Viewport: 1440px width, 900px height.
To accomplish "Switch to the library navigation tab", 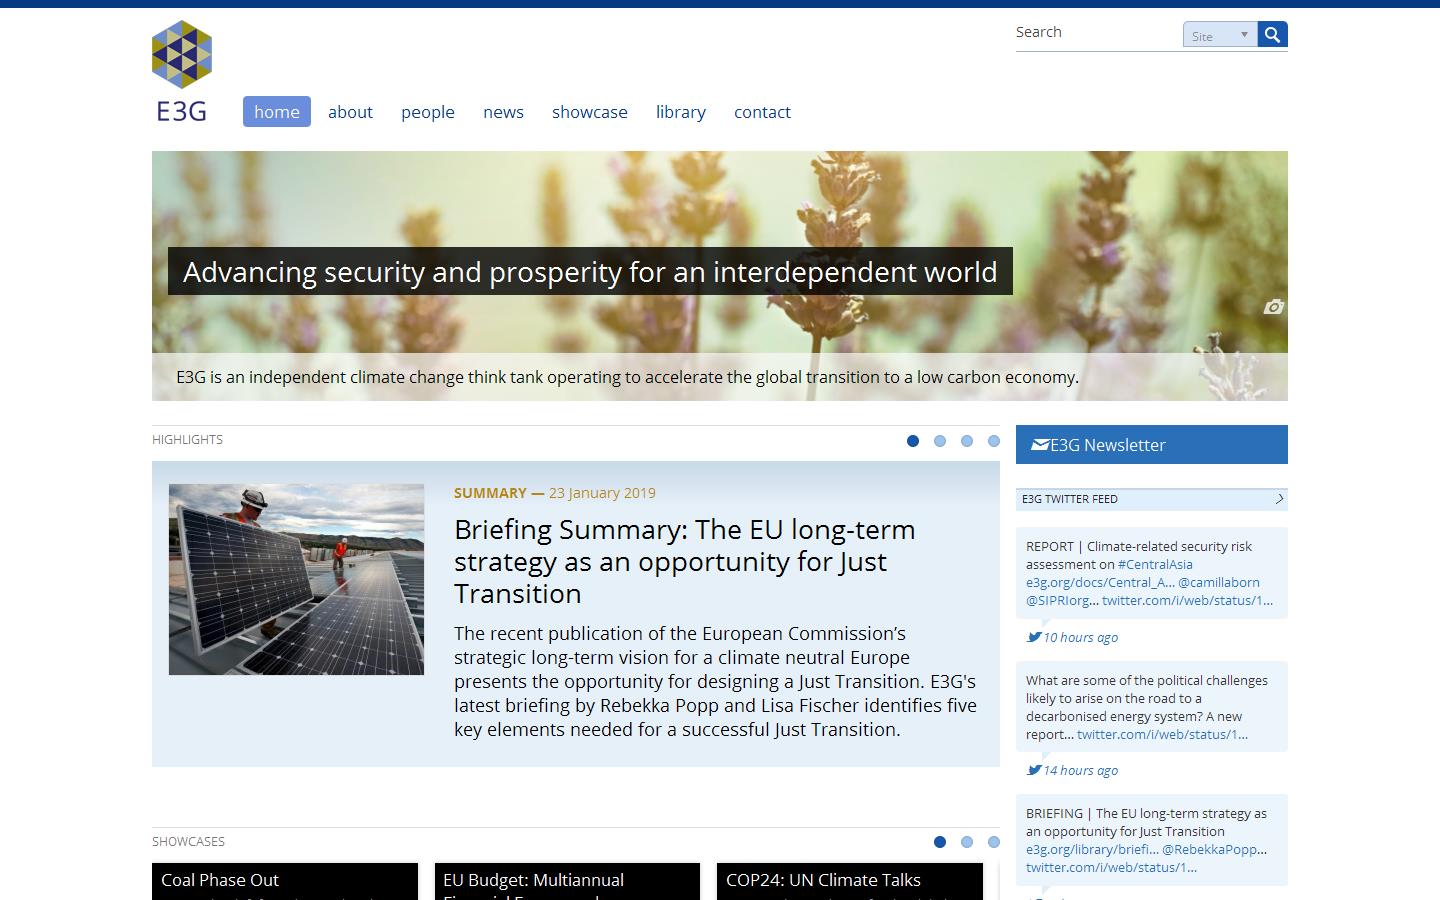I will (680, 112).
